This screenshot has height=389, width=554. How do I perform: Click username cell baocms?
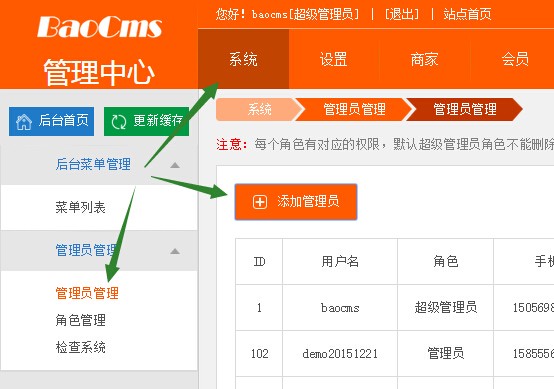[340, 308]
